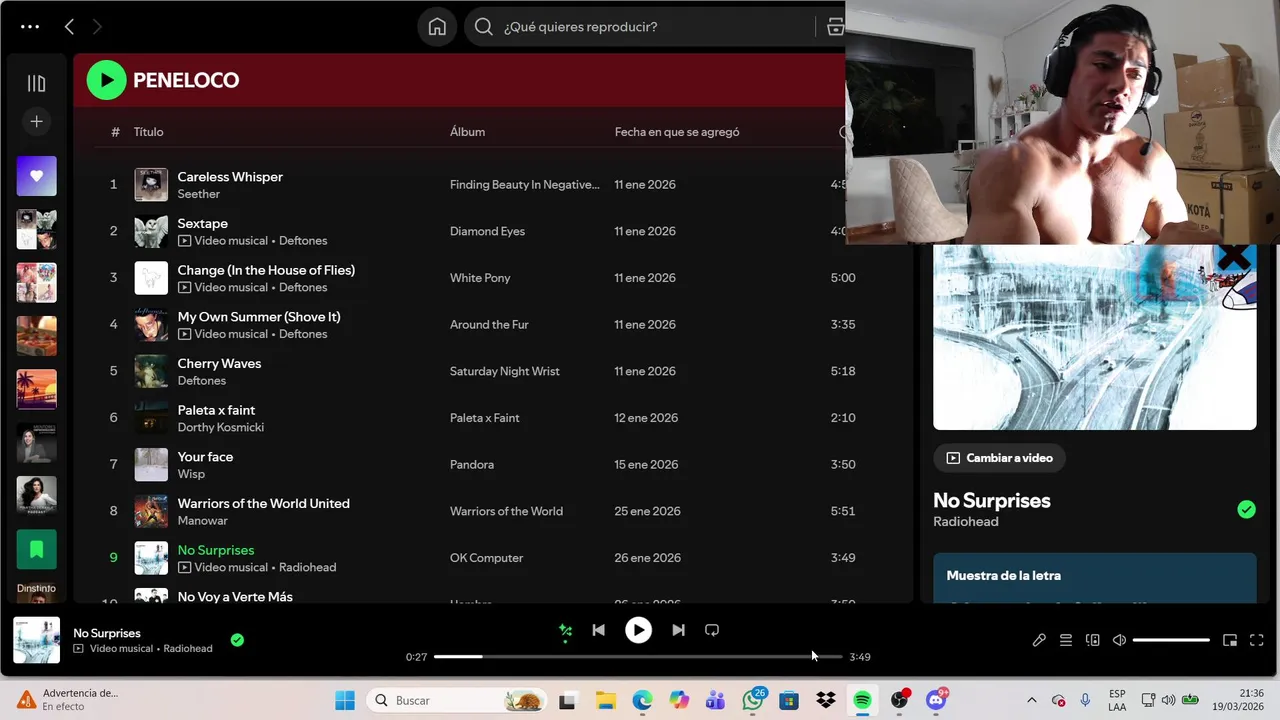Open Saturday Night Wrist album link
This screenshot has height=720, width=1280.
(504, 371)
